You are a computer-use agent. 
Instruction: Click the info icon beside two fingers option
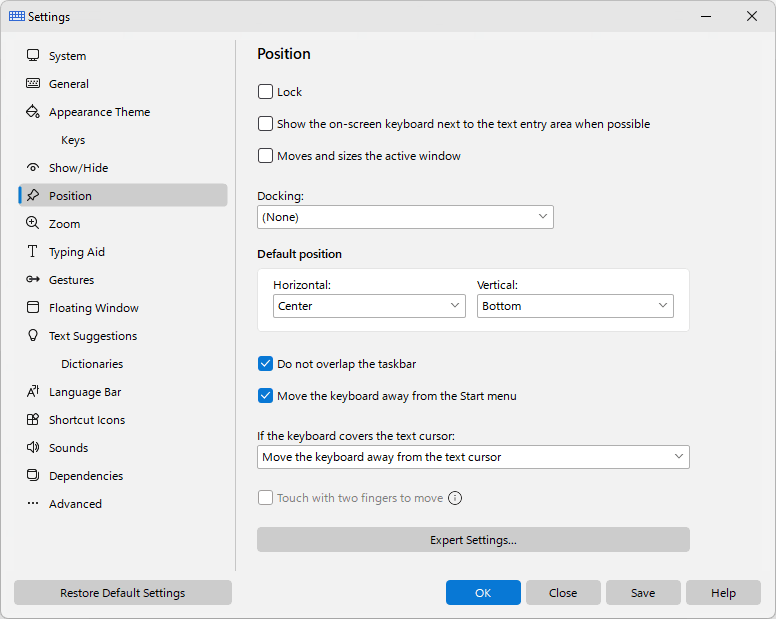[x=455, y=498]
